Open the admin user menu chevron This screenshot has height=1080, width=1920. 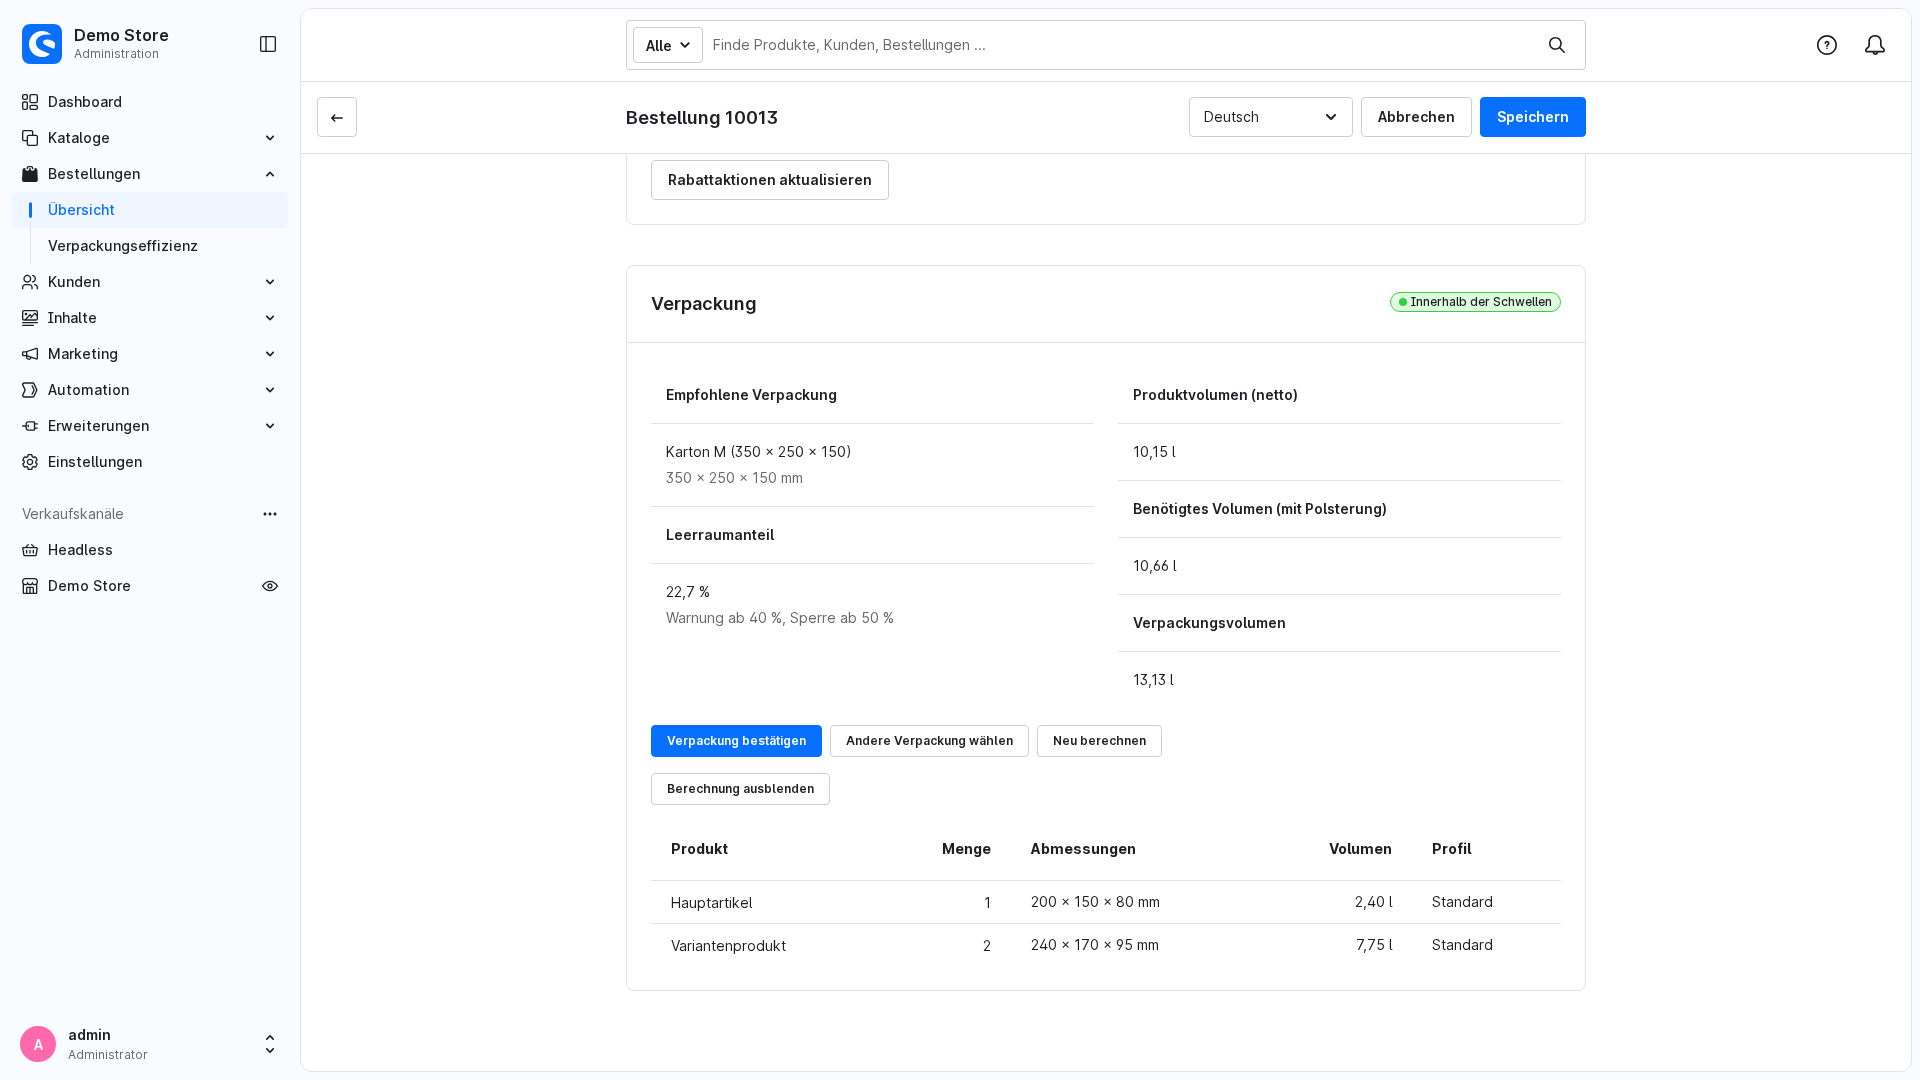point(270,1044)
